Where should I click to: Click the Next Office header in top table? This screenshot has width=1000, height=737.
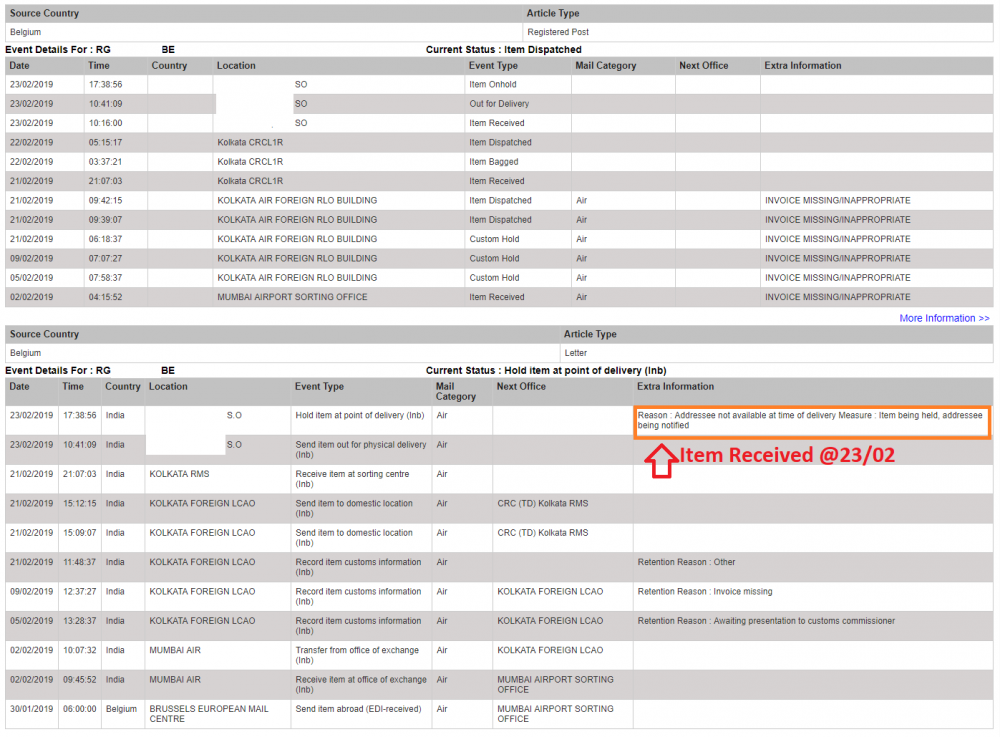[x=703, y=66]
